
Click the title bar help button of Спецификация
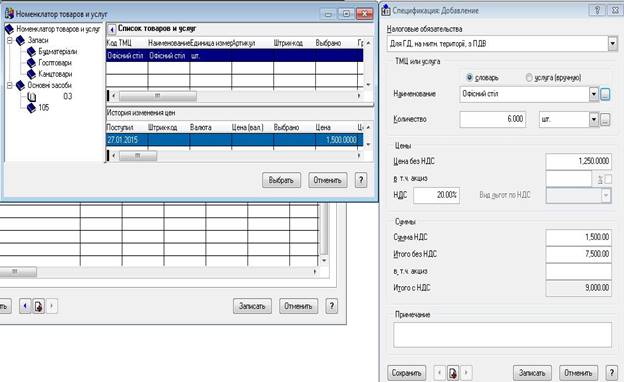click(x=597, y=10)
